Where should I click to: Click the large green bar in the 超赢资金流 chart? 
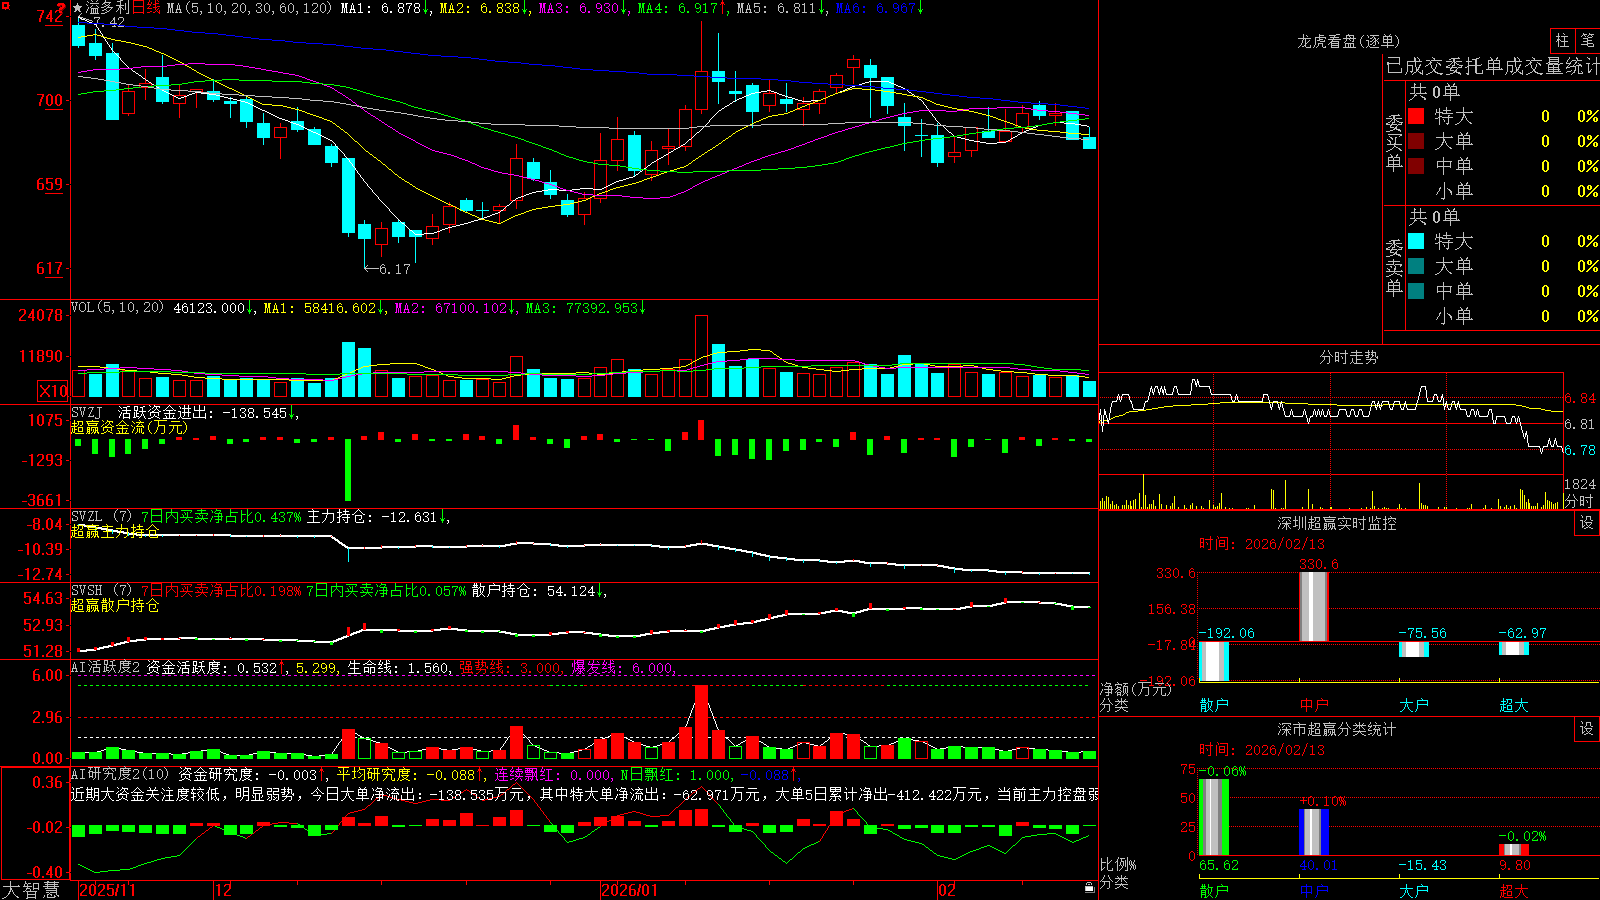click(x=348, y=469)
